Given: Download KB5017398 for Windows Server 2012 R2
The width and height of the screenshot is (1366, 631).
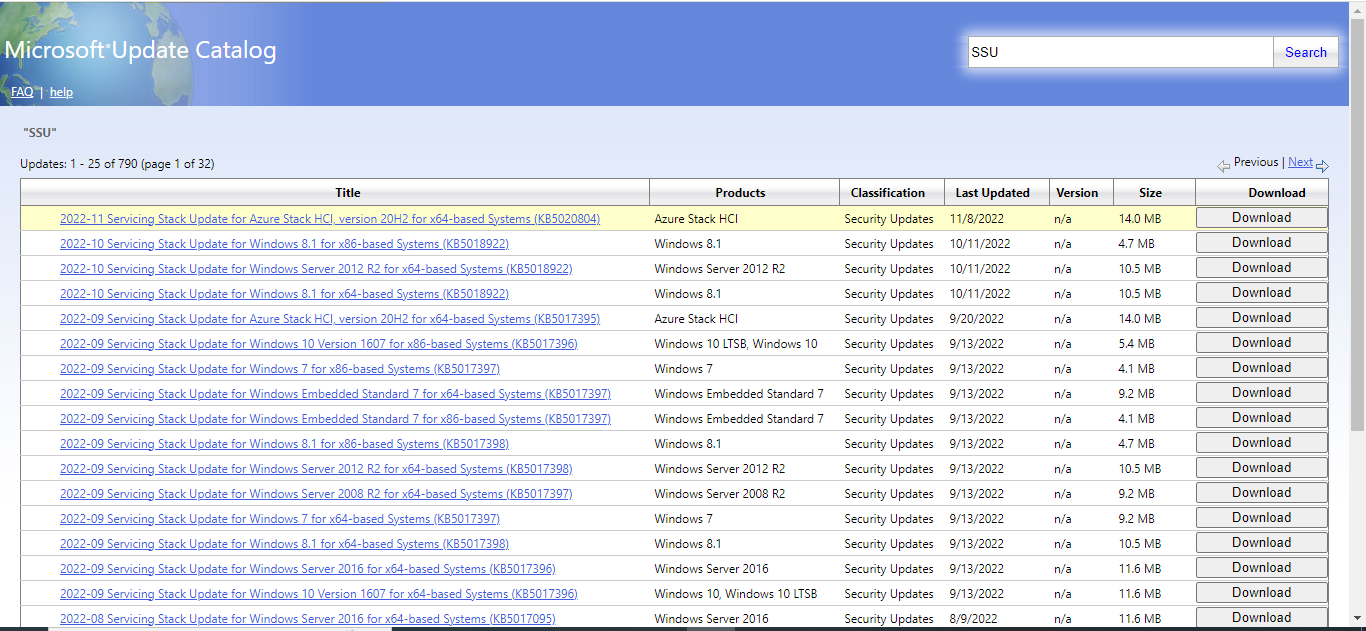Looking at the screenshot, I should (1261, 468).
